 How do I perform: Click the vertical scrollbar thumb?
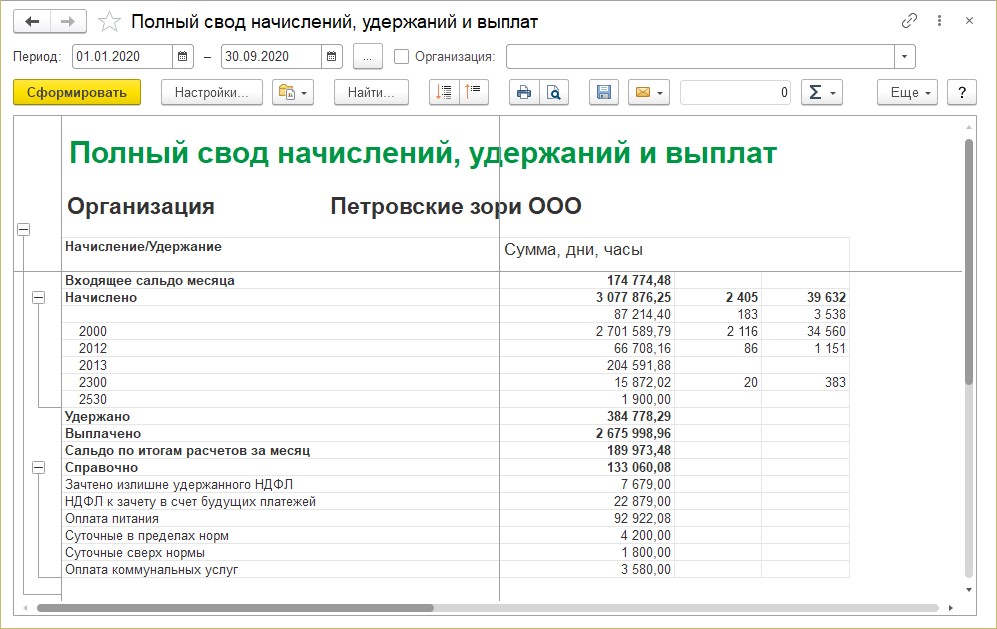coord(969,262)
